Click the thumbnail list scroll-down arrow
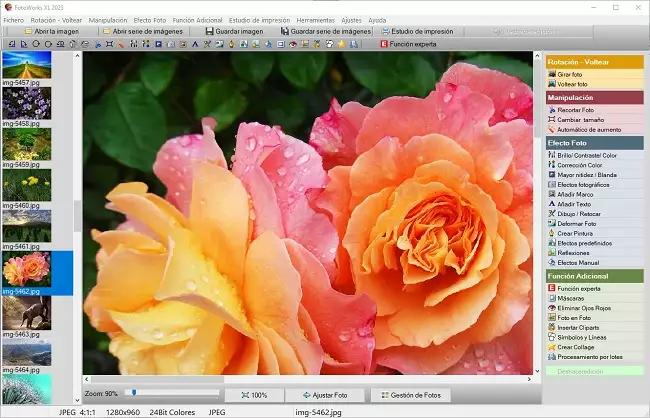The width and height of the screenshot is (650, 418). (77, 400)
